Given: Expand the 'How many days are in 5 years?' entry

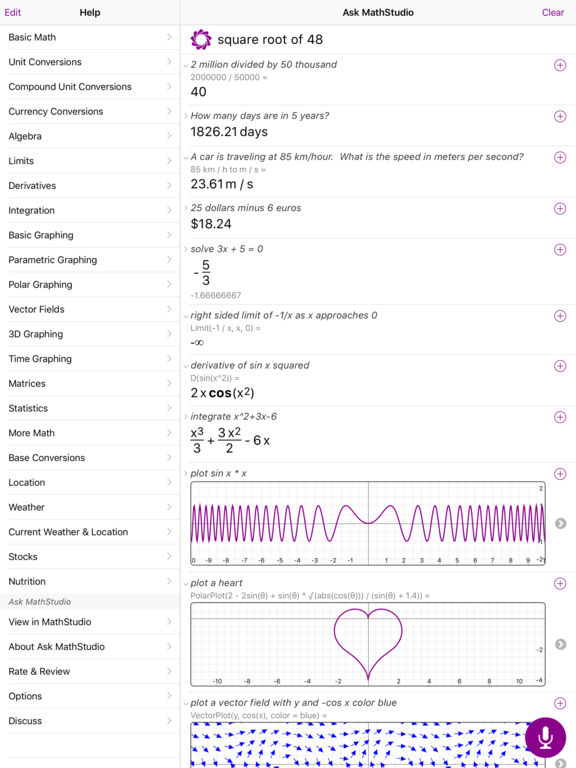Looking at the screenshot, I should pos(186,116).
